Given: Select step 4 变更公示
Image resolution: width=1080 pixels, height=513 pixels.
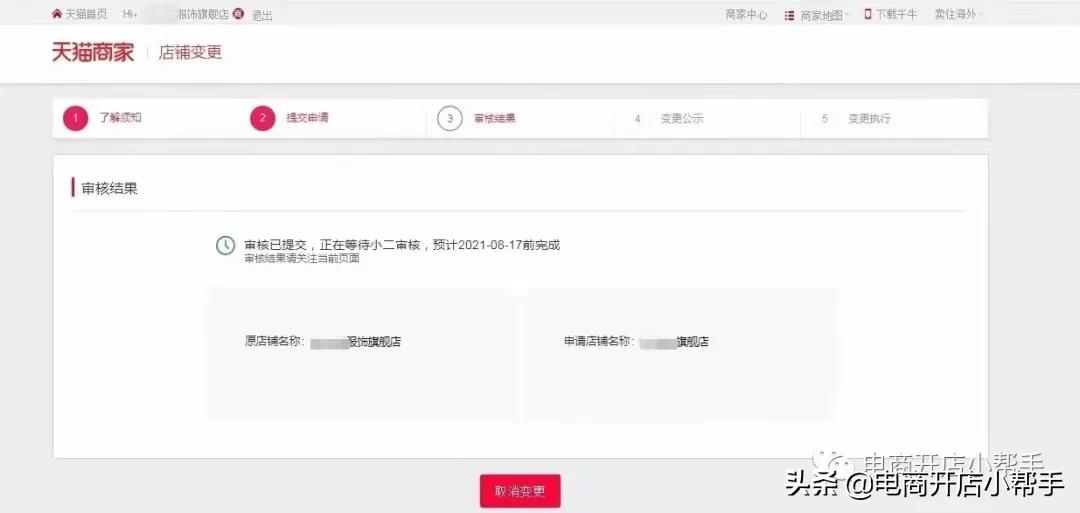Looking at the screenshot, I should pos(668,118).
